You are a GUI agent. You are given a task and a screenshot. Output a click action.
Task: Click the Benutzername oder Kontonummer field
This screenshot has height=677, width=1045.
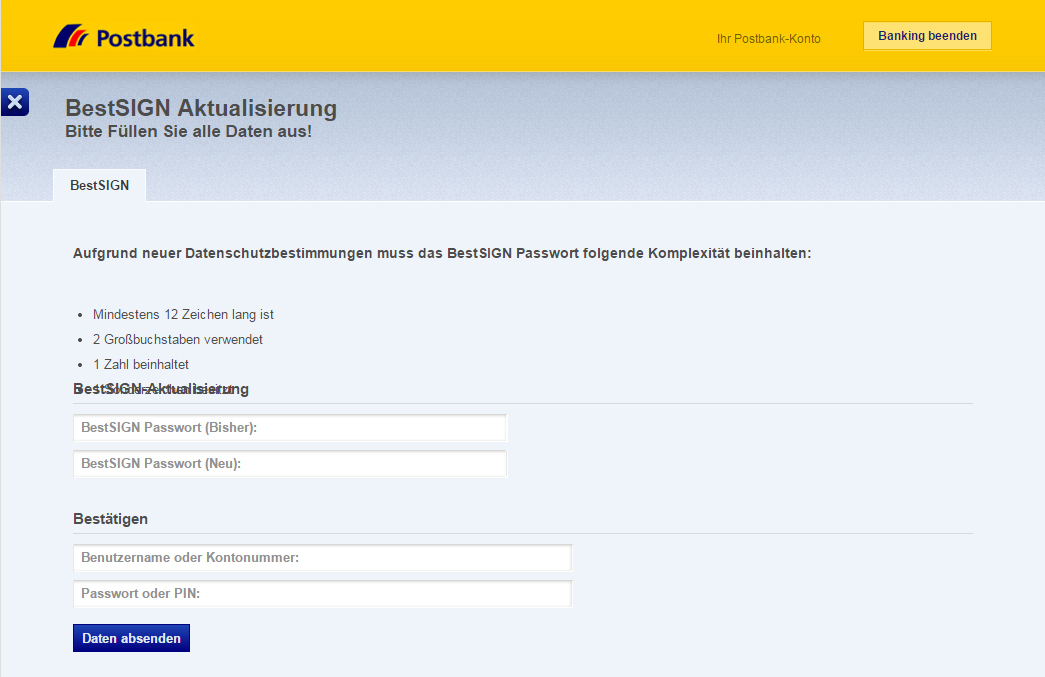[x=323, y=558]
